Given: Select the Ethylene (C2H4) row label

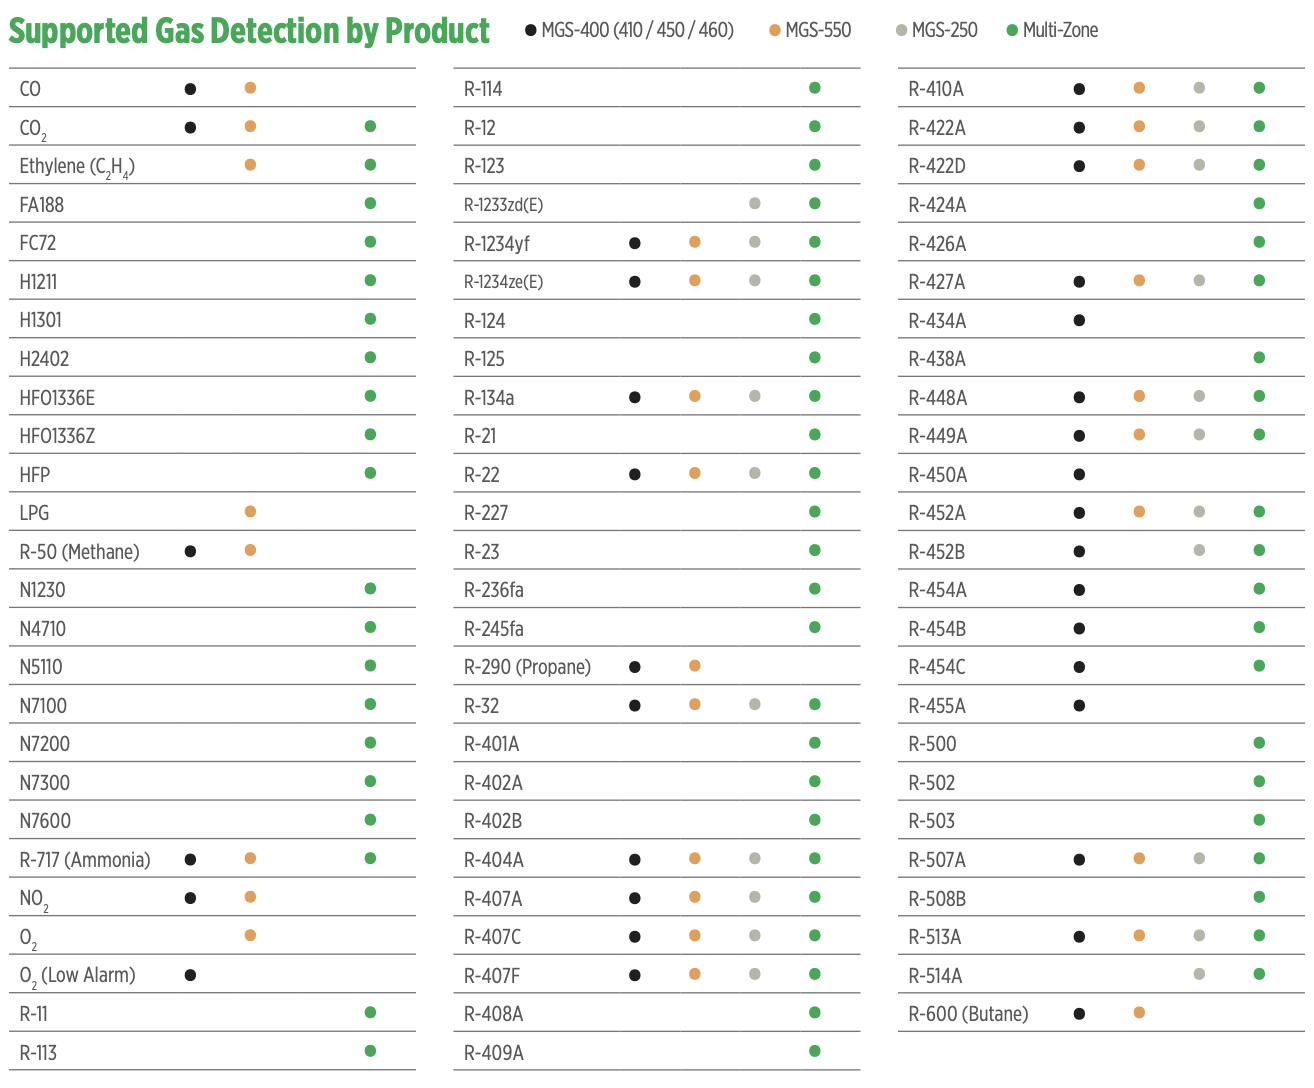Looking at the screenshot, I should (77, 167).
